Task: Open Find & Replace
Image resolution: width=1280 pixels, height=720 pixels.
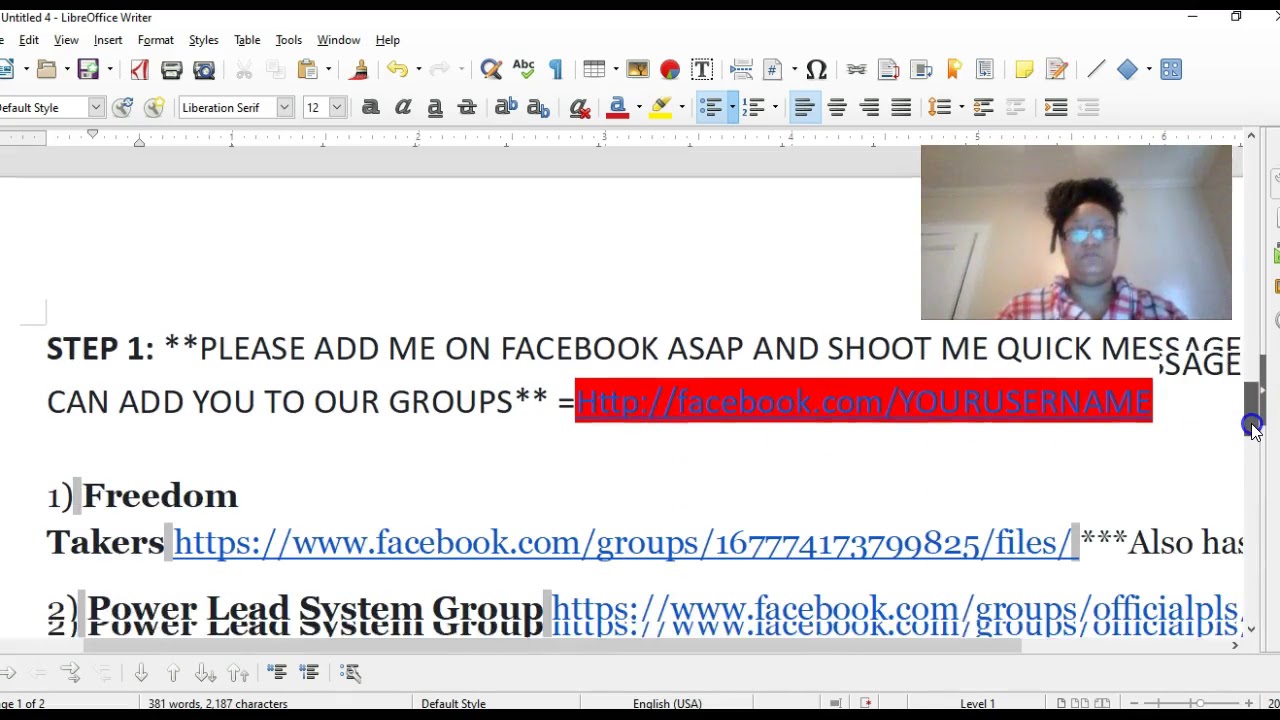Action: [x=491, y=69]
